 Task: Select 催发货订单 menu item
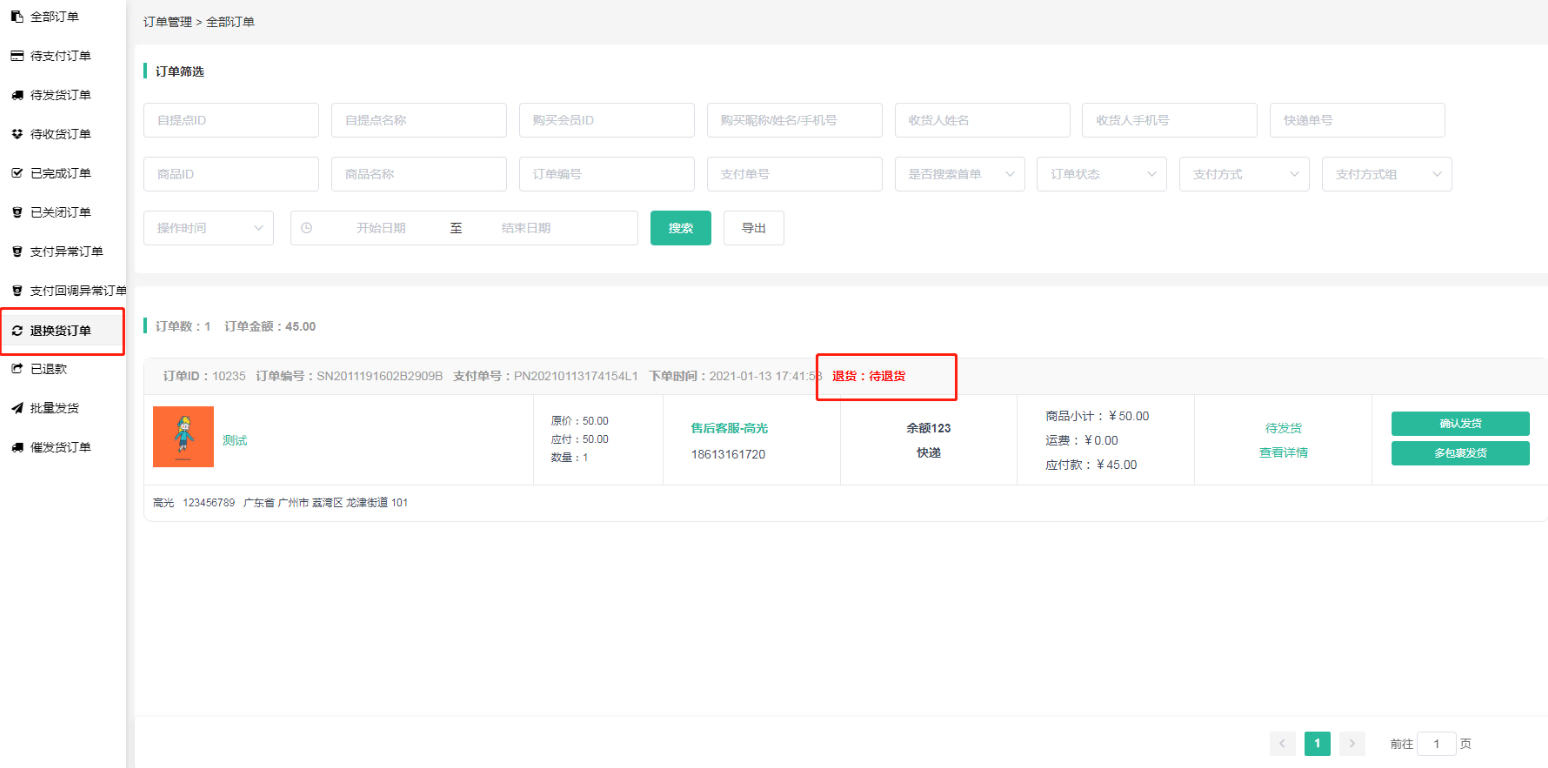(60, 447)
